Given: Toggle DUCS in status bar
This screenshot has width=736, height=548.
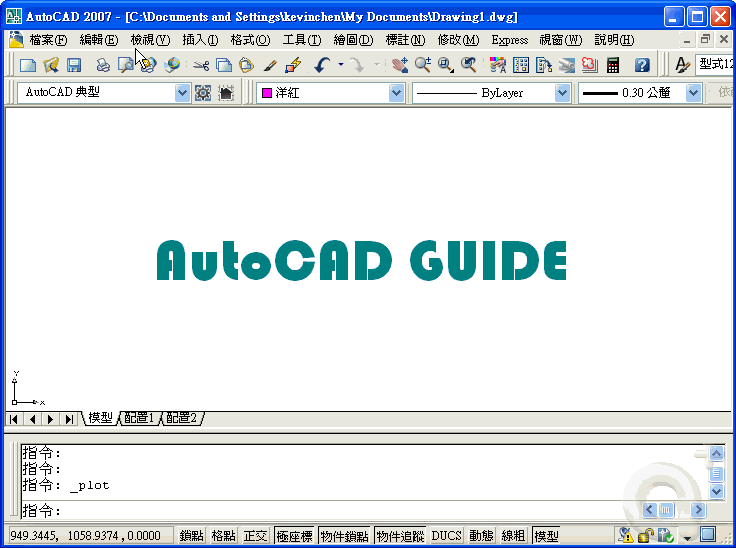Looking at the screenshot, I should [x=446, y=535].
